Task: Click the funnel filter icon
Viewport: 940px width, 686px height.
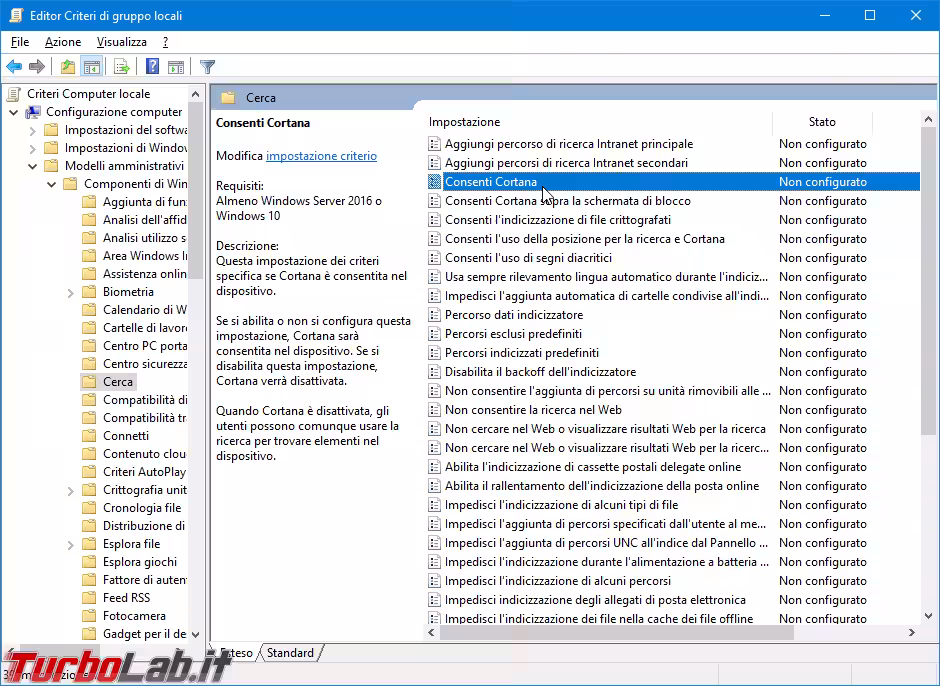Action: click(x=207, y=67)
